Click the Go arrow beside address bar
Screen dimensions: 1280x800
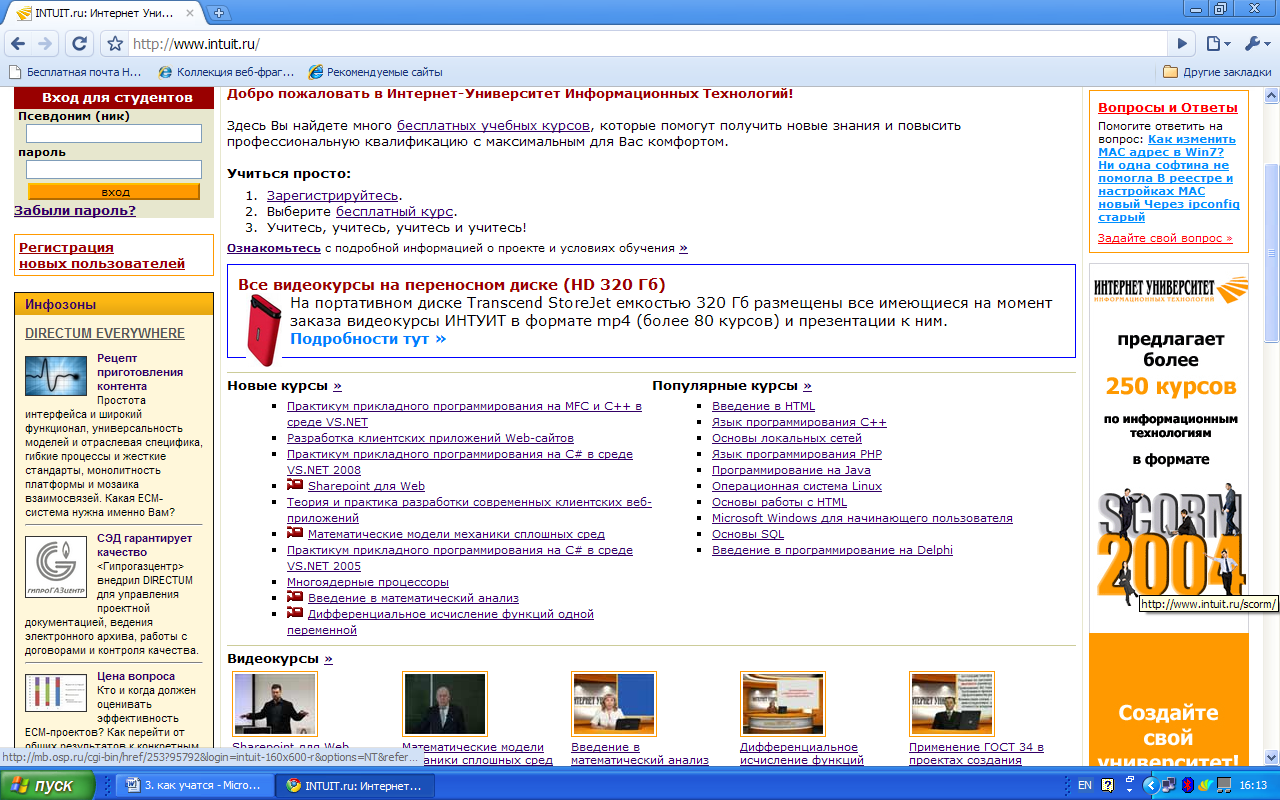pyautogui.click(x=1183, y=44)
